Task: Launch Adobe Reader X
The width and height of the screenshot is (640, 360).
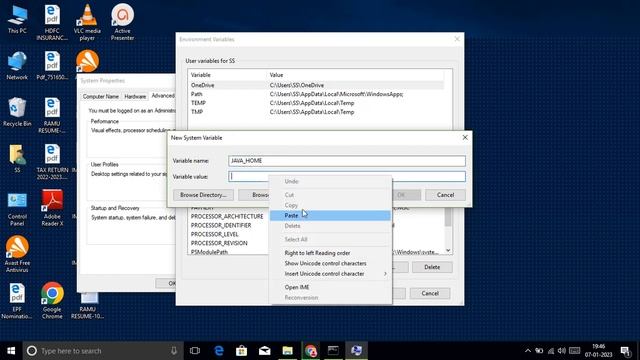Action: tap(52, 208)
